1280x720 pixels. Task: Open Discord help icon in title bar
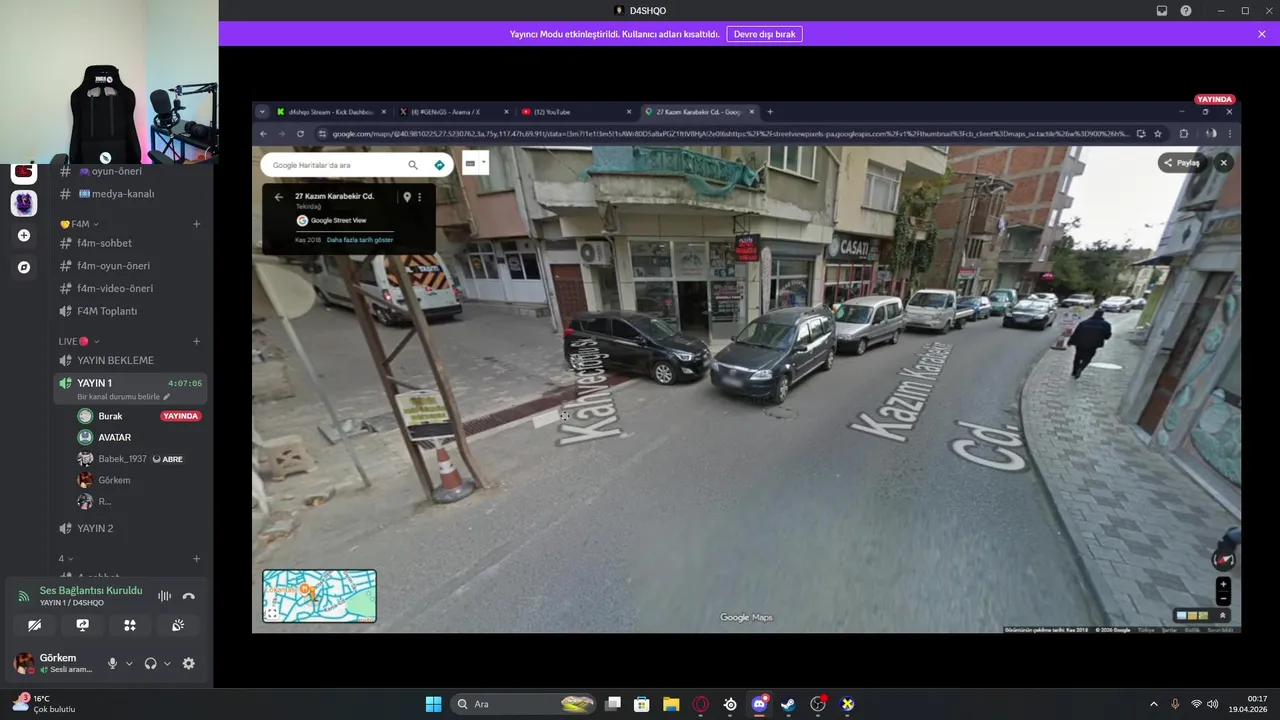click(1186, 10)
